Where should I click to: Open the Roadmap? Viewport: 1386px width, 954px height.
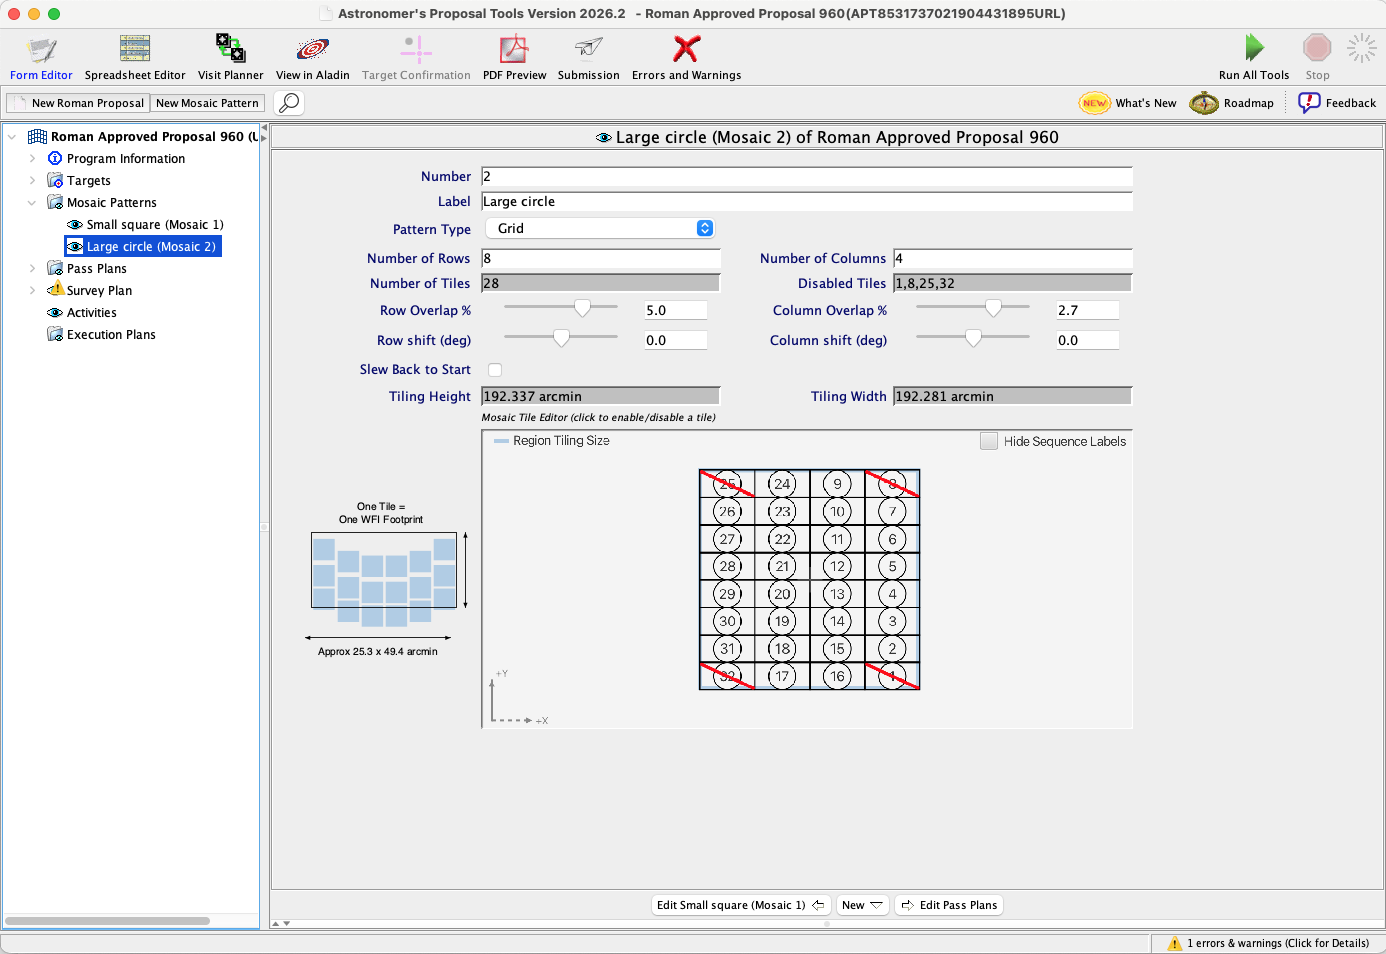pos(1232,103)
